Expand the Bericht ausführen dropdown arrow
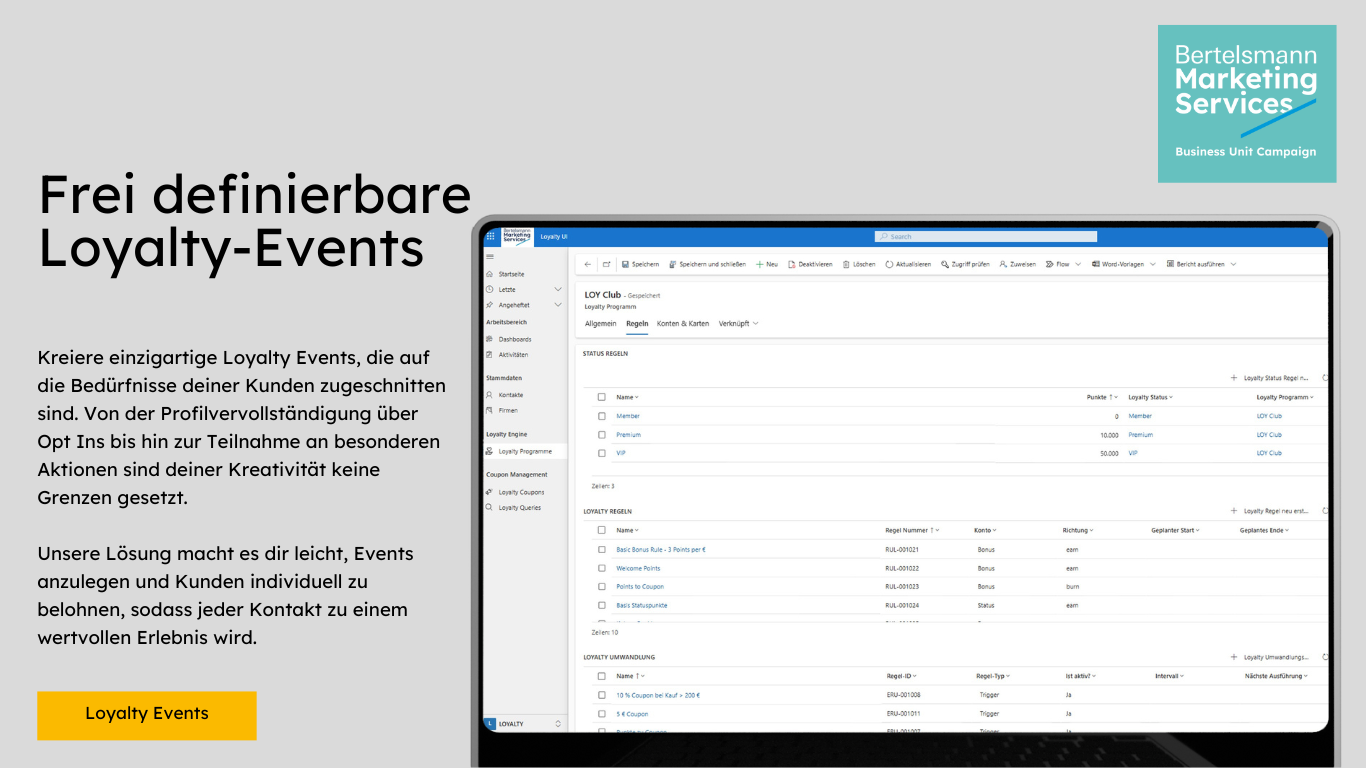1366x768 pixels. click(1233, 264)
